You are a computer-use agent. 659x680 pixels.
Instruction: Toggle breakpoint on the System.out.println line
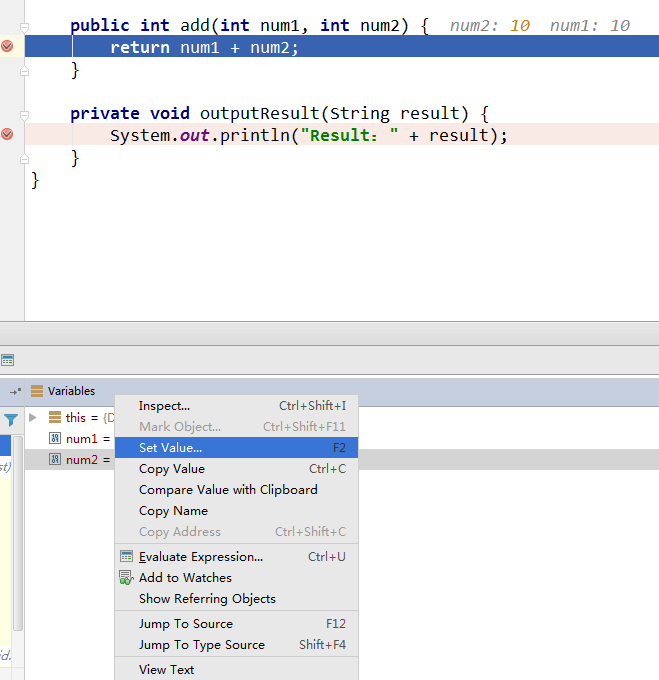click(x=7, y=134)
